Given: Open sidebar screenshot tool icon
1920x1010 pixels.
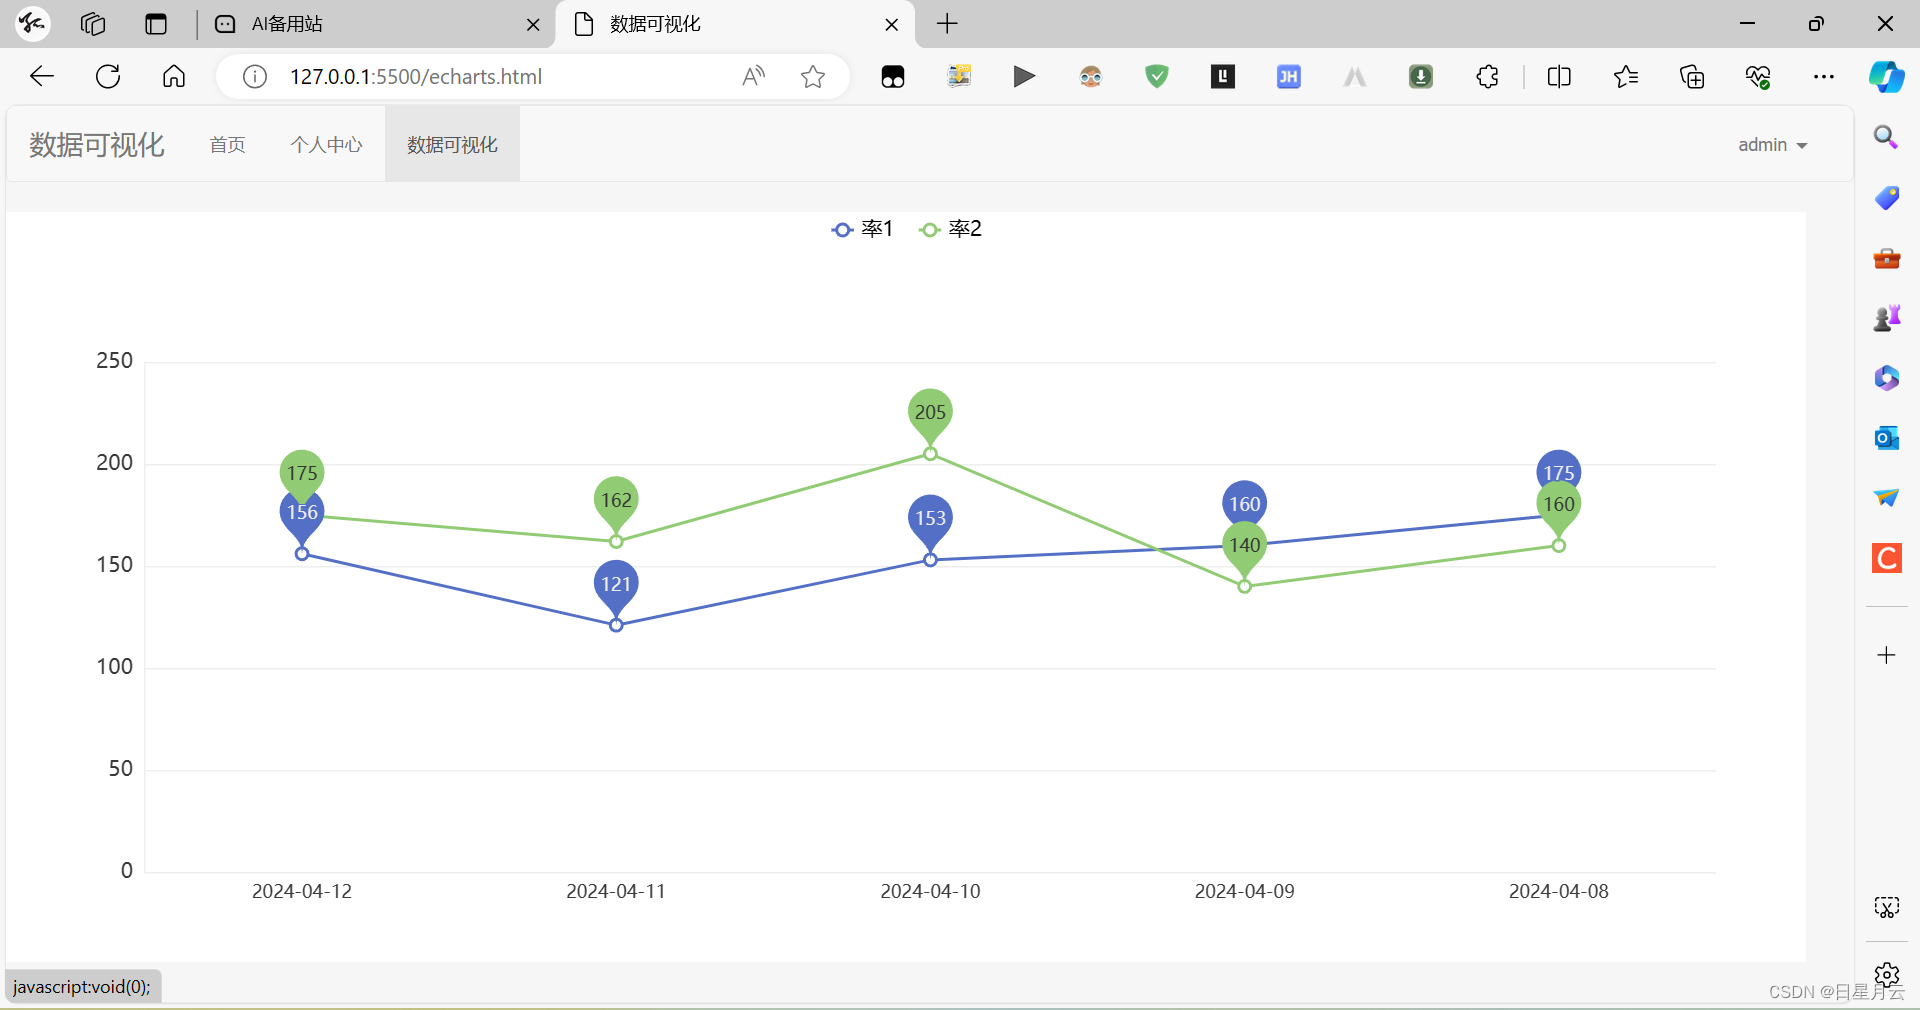Looking at the screenshot, I should pyautogui.click(x=1886, y=907).
